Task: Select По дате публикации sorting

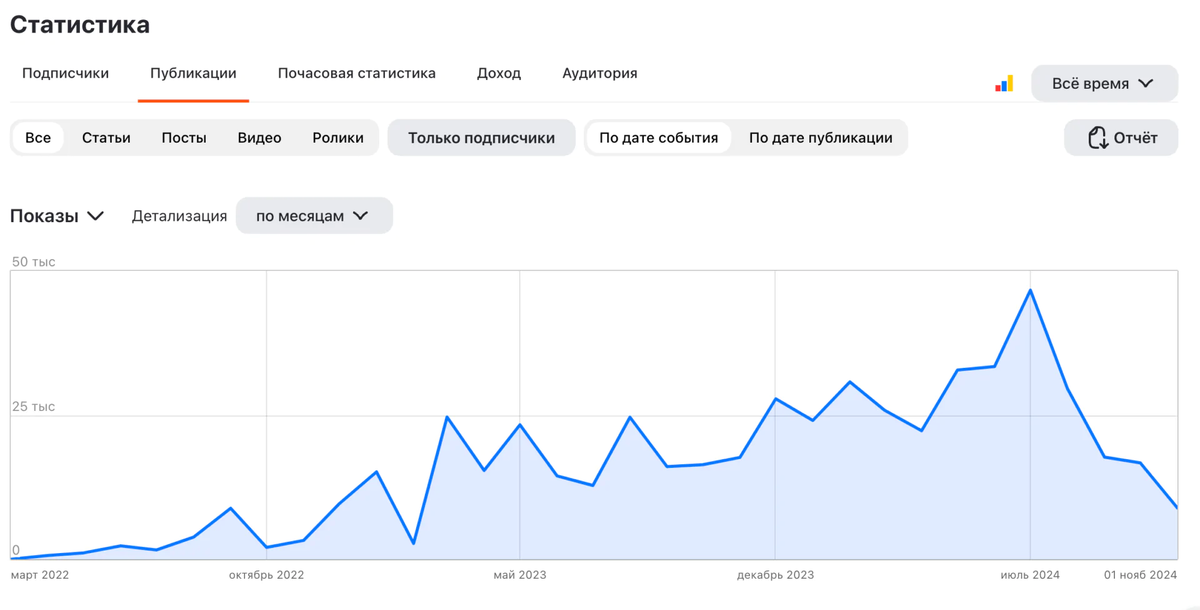Action: click(820, 137)
